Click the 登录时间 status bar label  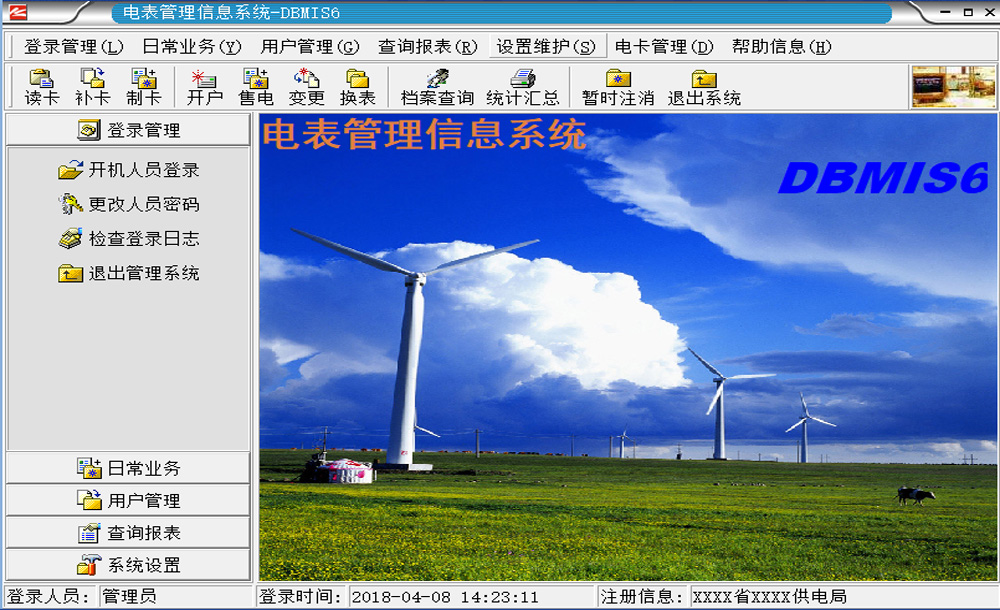[x=302, y=597]
